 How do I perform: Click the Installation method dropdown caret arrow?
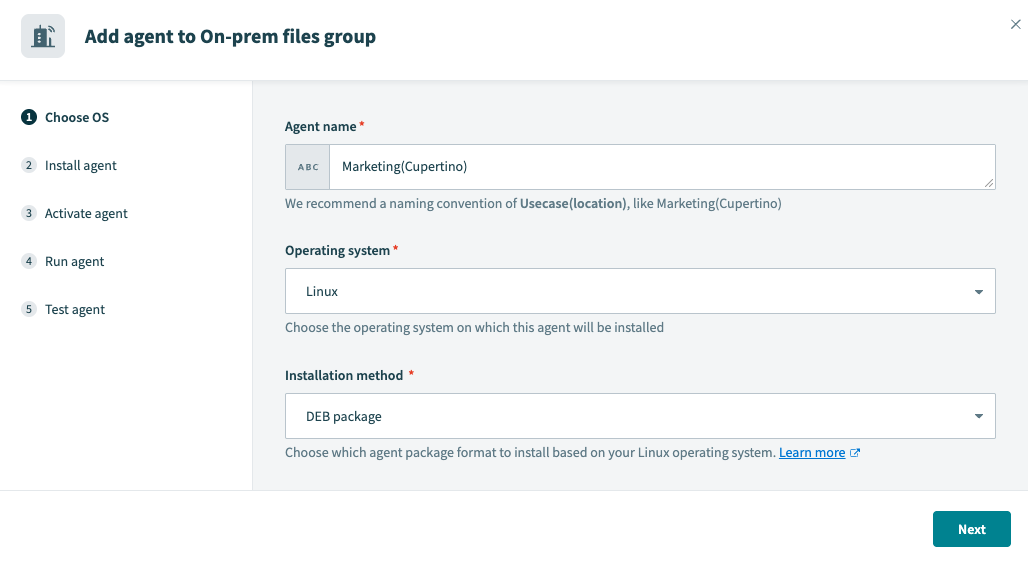978,417
